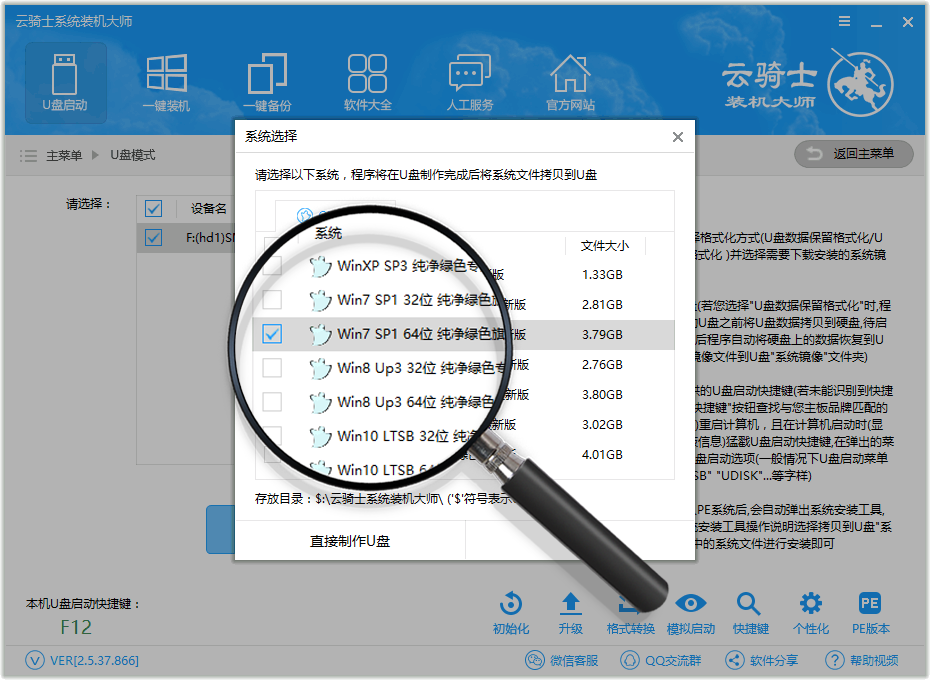This screenshot has width=930, height=680.
Task: Uncheck the F:(hd1) device checkbox
Action: 153,237
